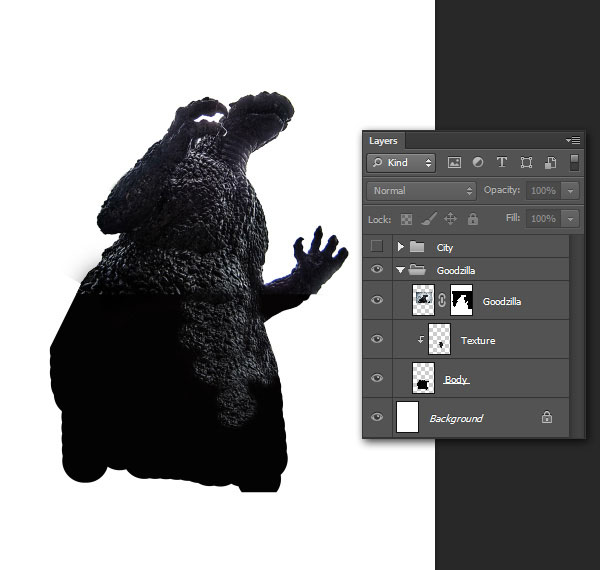Image resolution: width=600 pixels, height=570 pixels.
Task: Open the Kind filter type dropdown
Action: [401, 163]
